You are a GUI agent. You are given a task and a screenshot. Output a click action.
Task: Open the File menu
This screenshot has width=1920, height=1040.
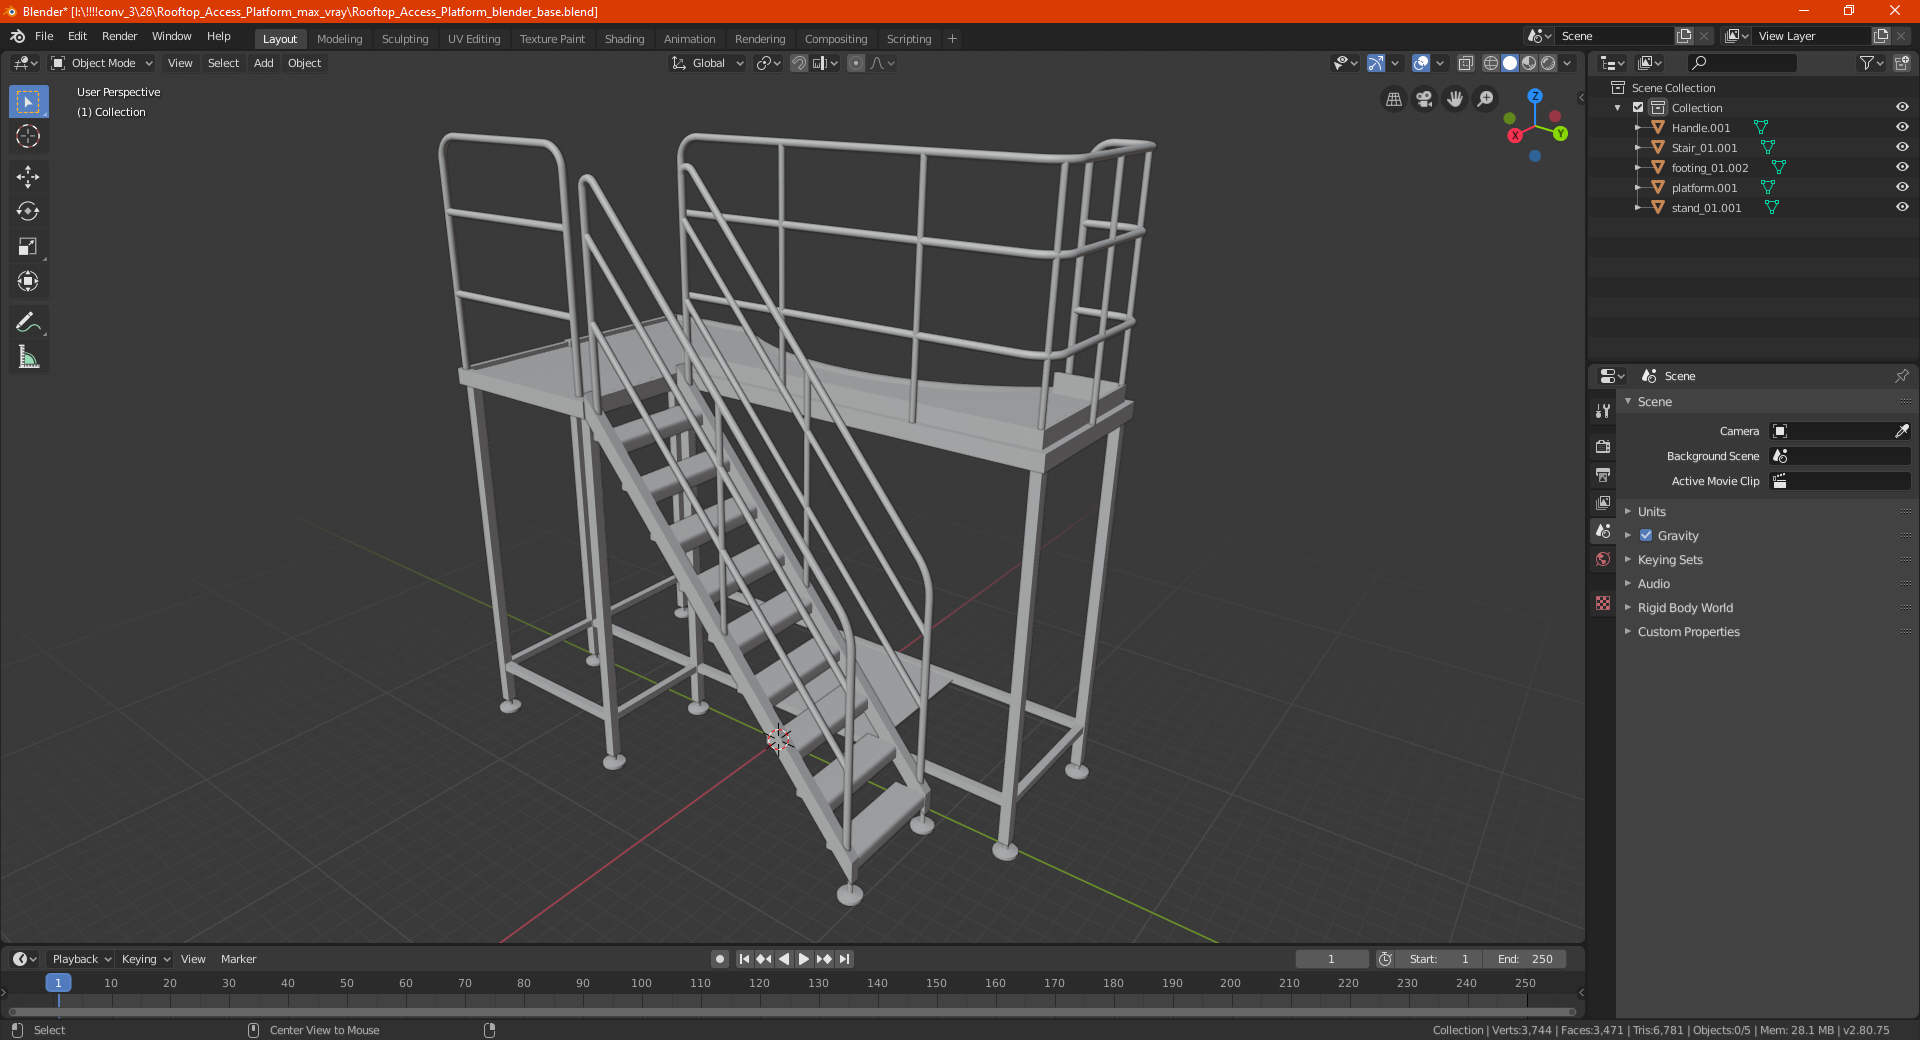(x=44, y=36)
